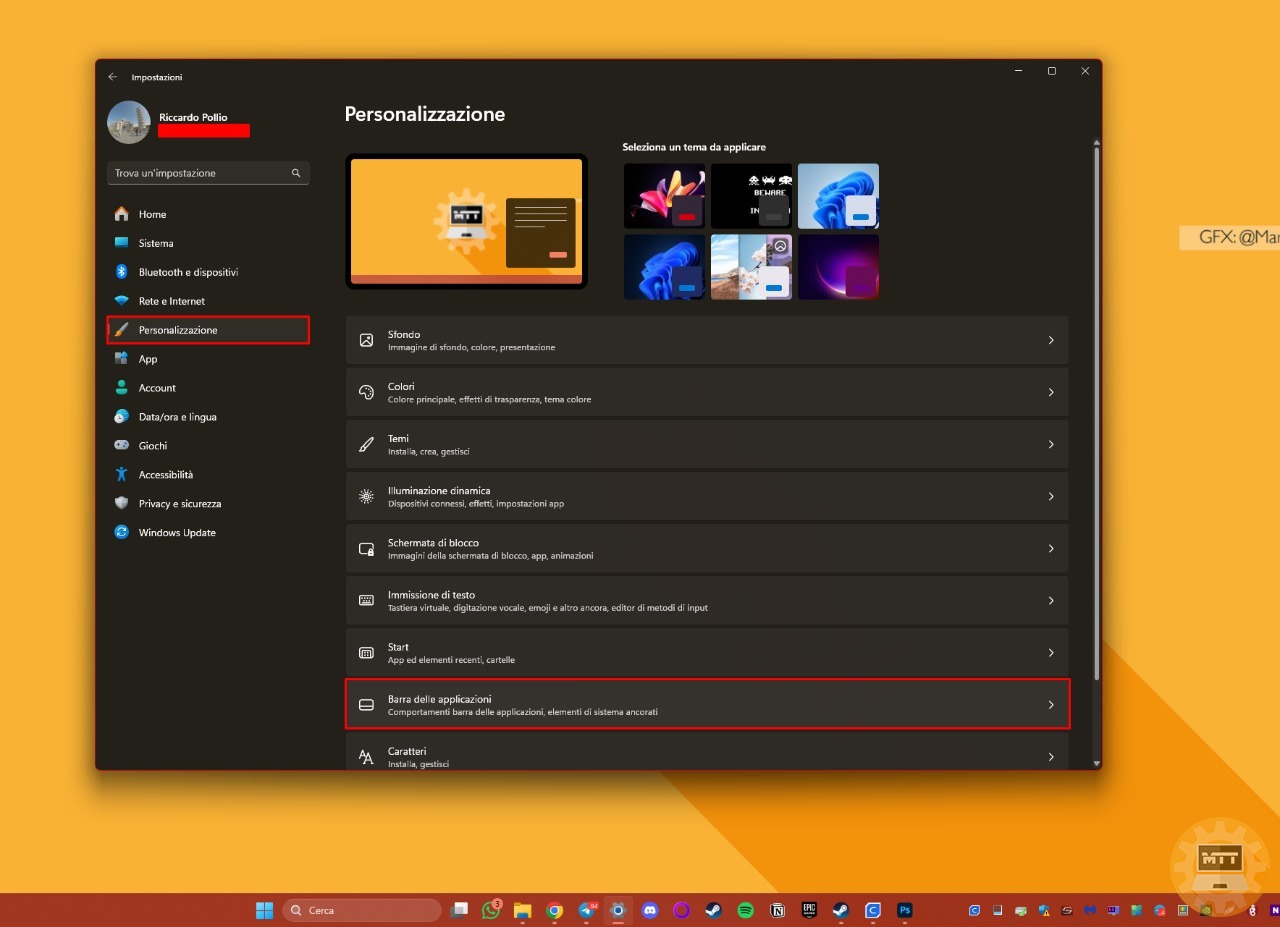The image size is (1280, 927).
Task: Open Privacy e sicurezza settings
Action: (x=180, y=504)
